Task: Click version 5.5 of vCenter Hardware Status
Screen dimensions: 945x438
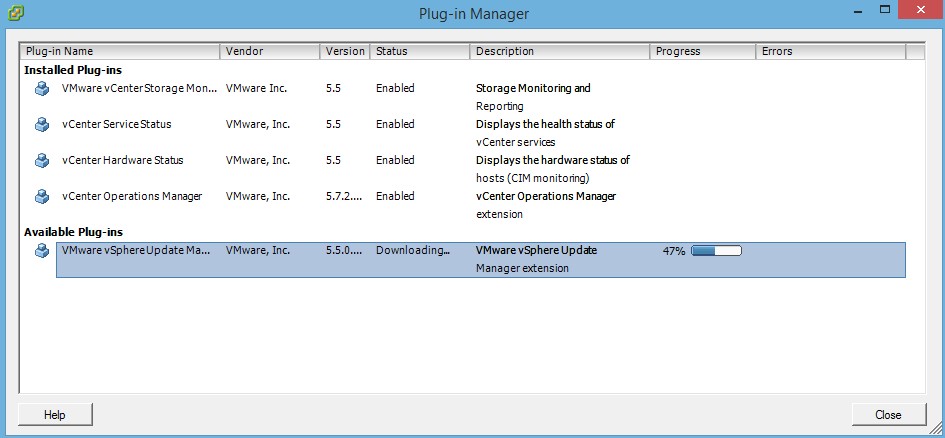Action: click(x=333, y=160)
